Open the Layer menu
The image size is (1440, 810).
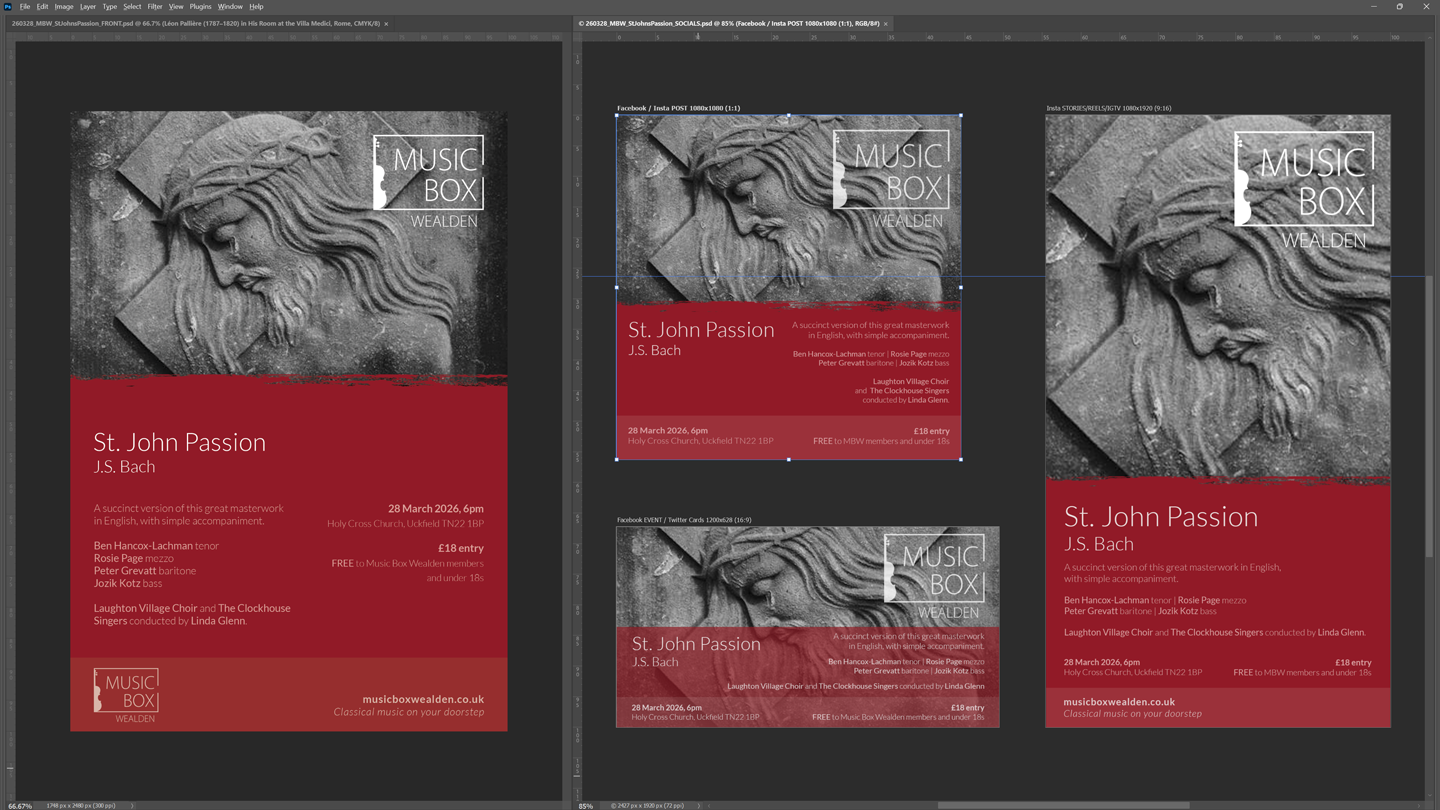[87, 6]
